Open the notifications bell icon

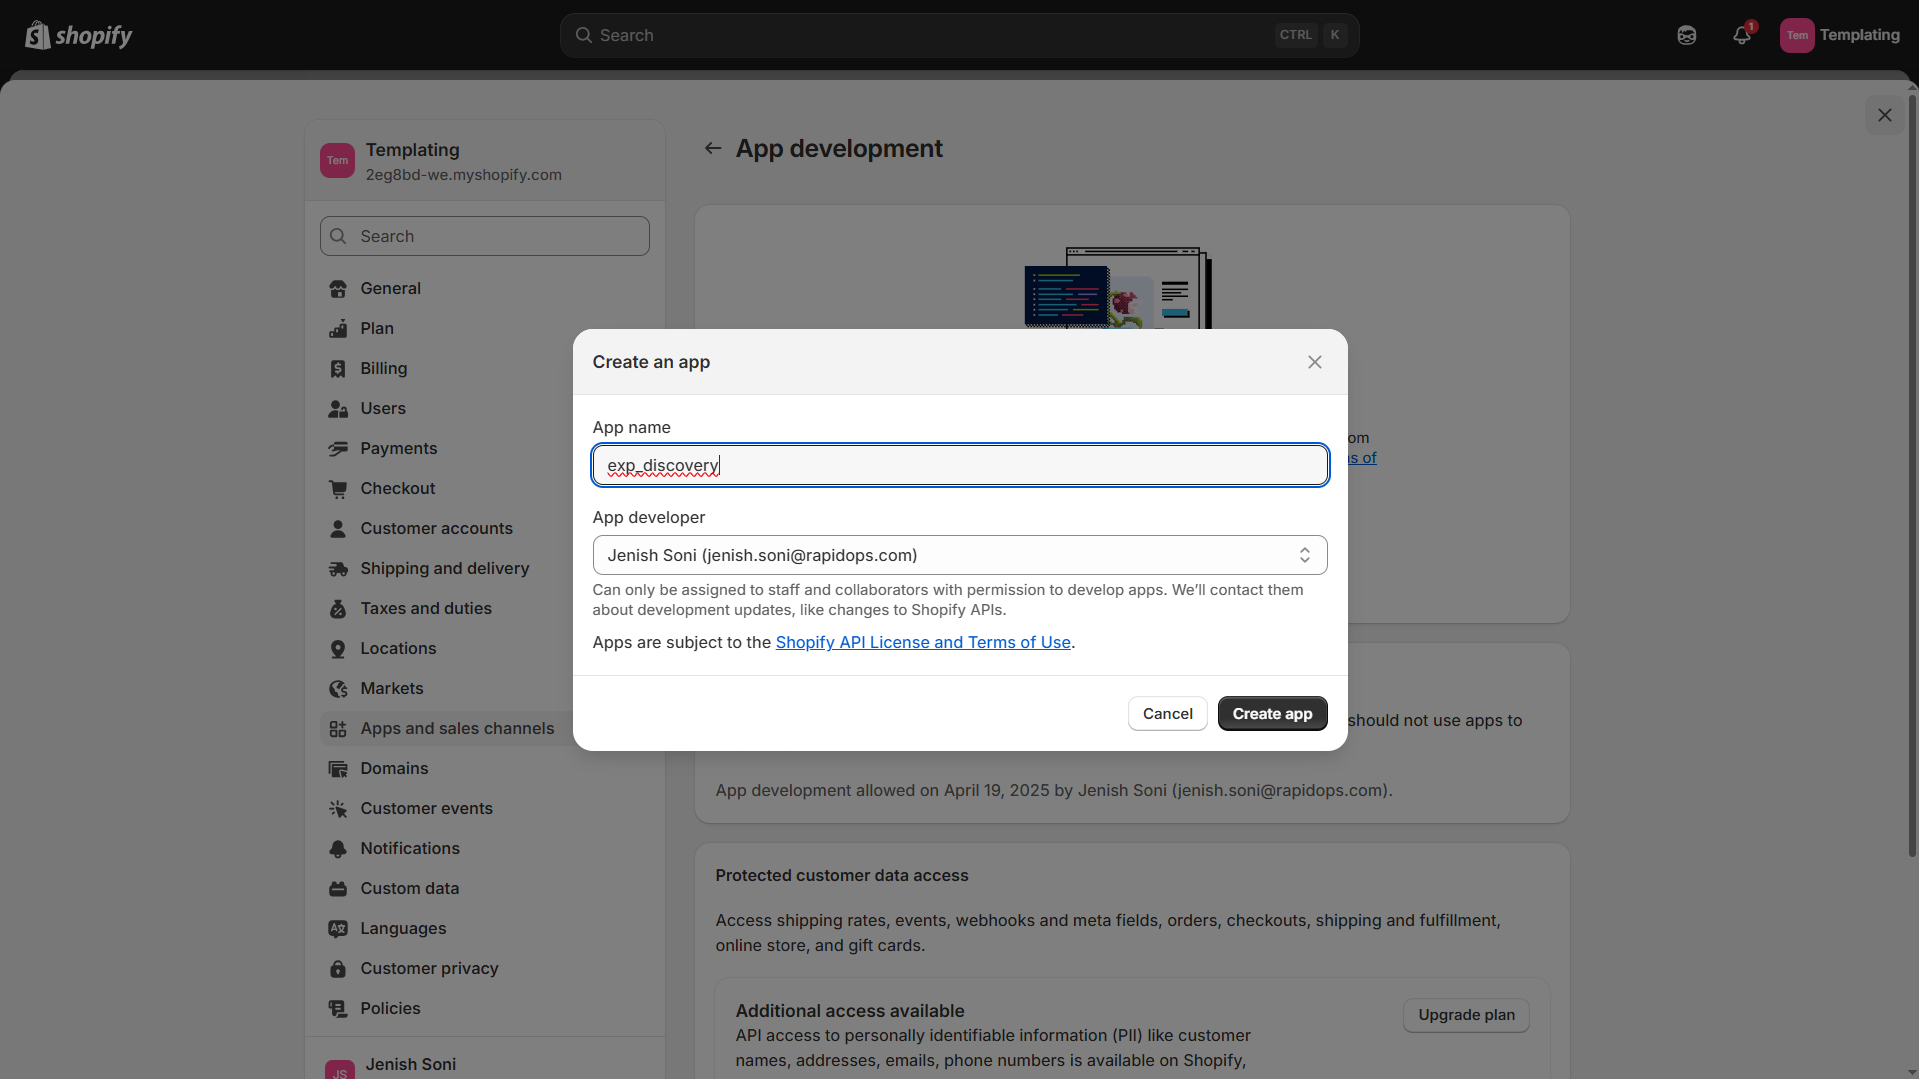[x=1742, y=35]
